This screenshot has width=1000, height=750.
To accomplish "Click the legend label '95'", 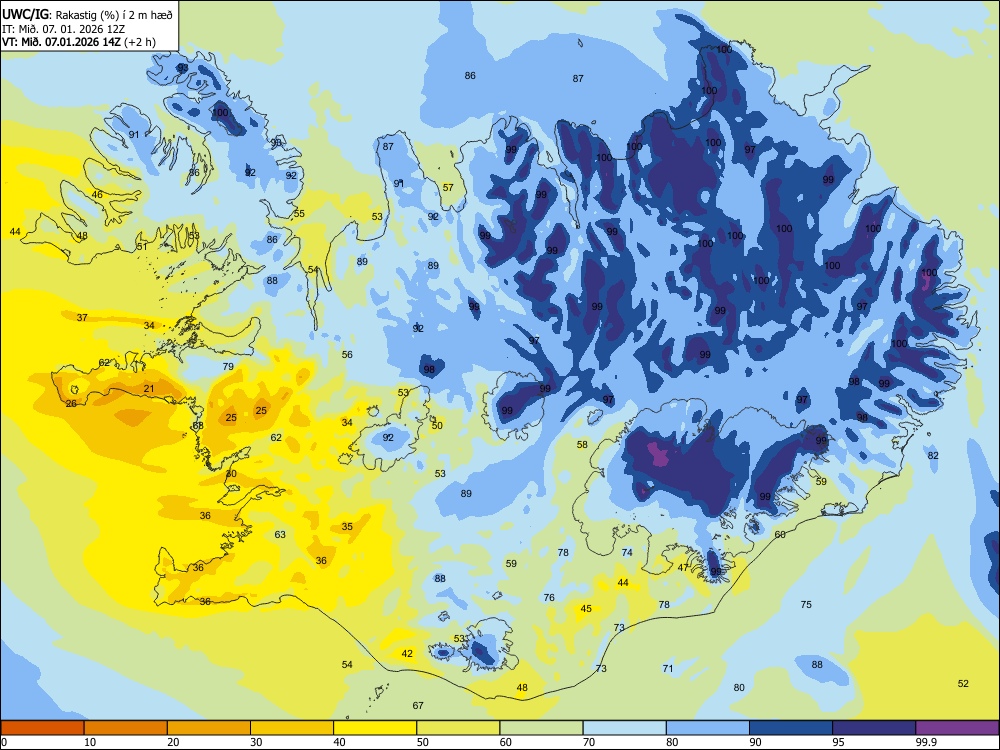I will (839, 742).
